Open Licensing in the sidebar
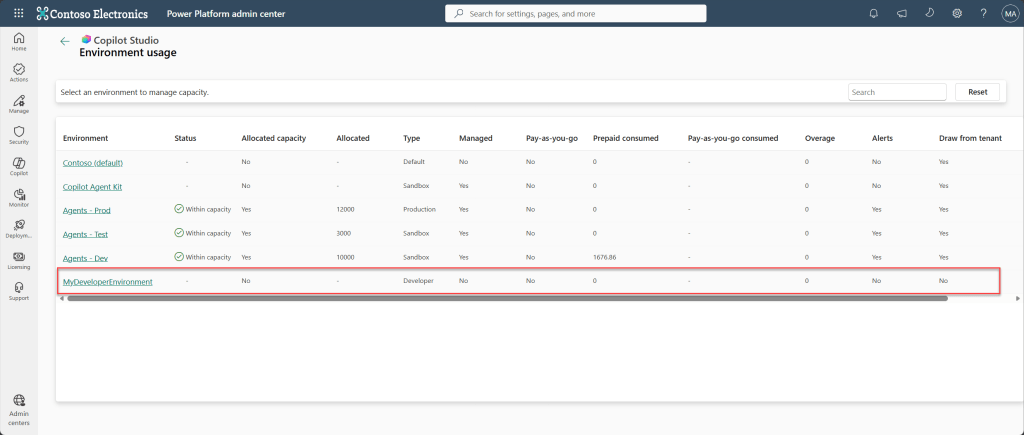Screen dimensions: 1024x435 tap(19, 260)
